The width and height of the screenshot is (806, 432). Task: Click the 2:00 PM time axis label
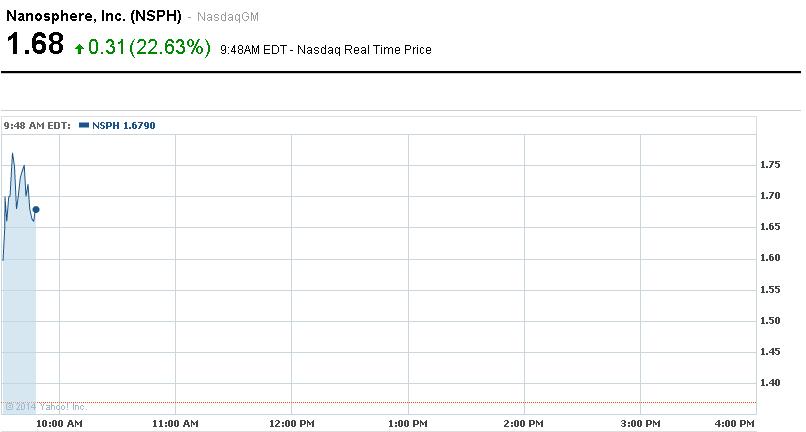coord(523,424)
